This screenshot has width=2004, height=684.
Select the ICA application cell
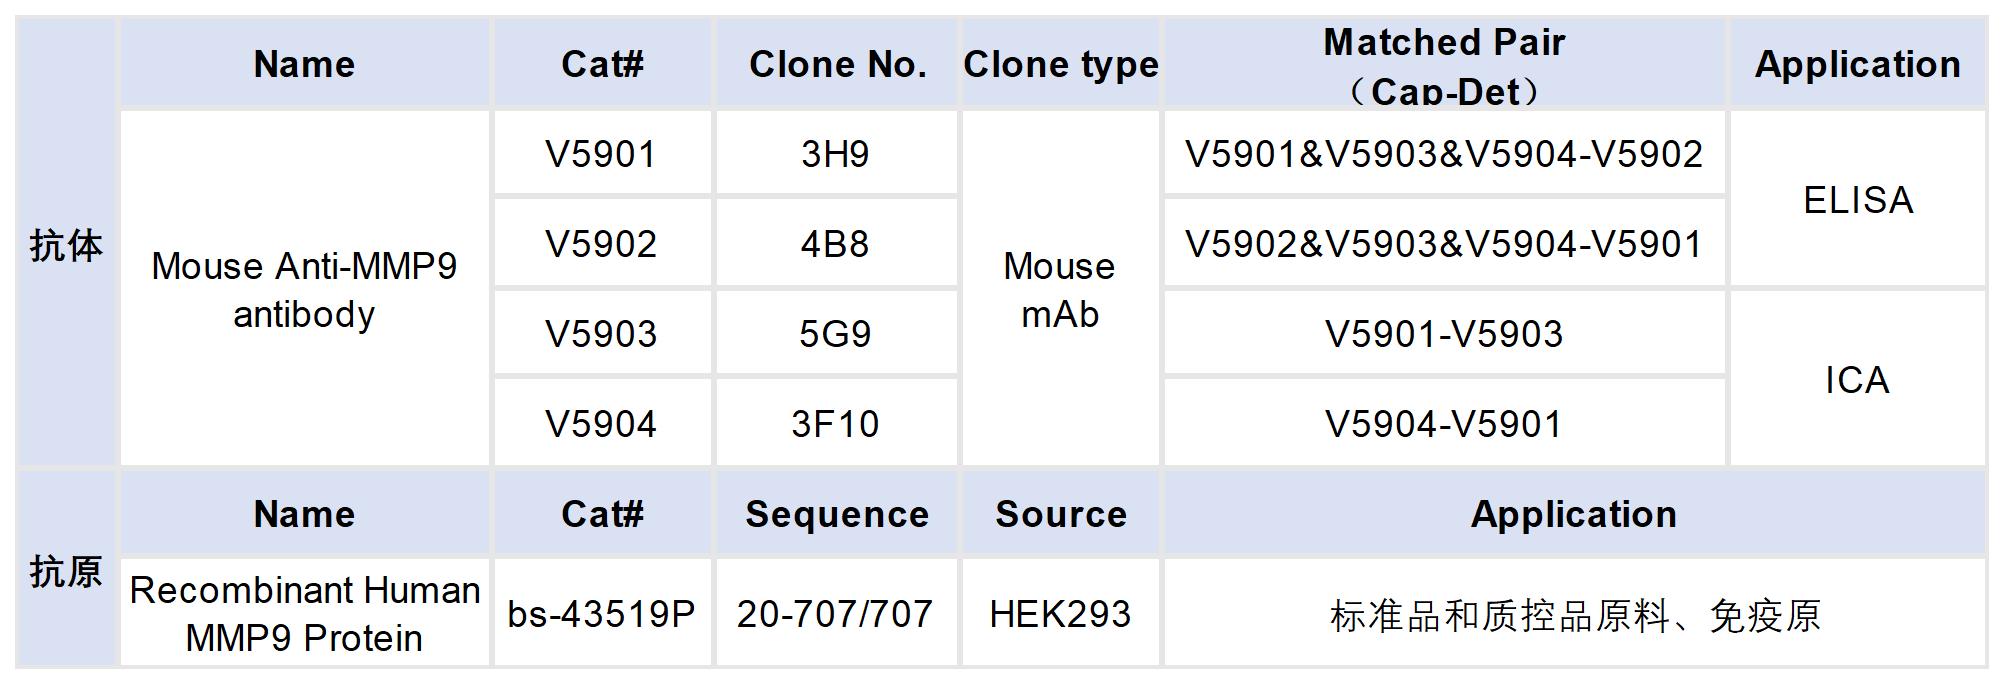tap(1857, 380)
